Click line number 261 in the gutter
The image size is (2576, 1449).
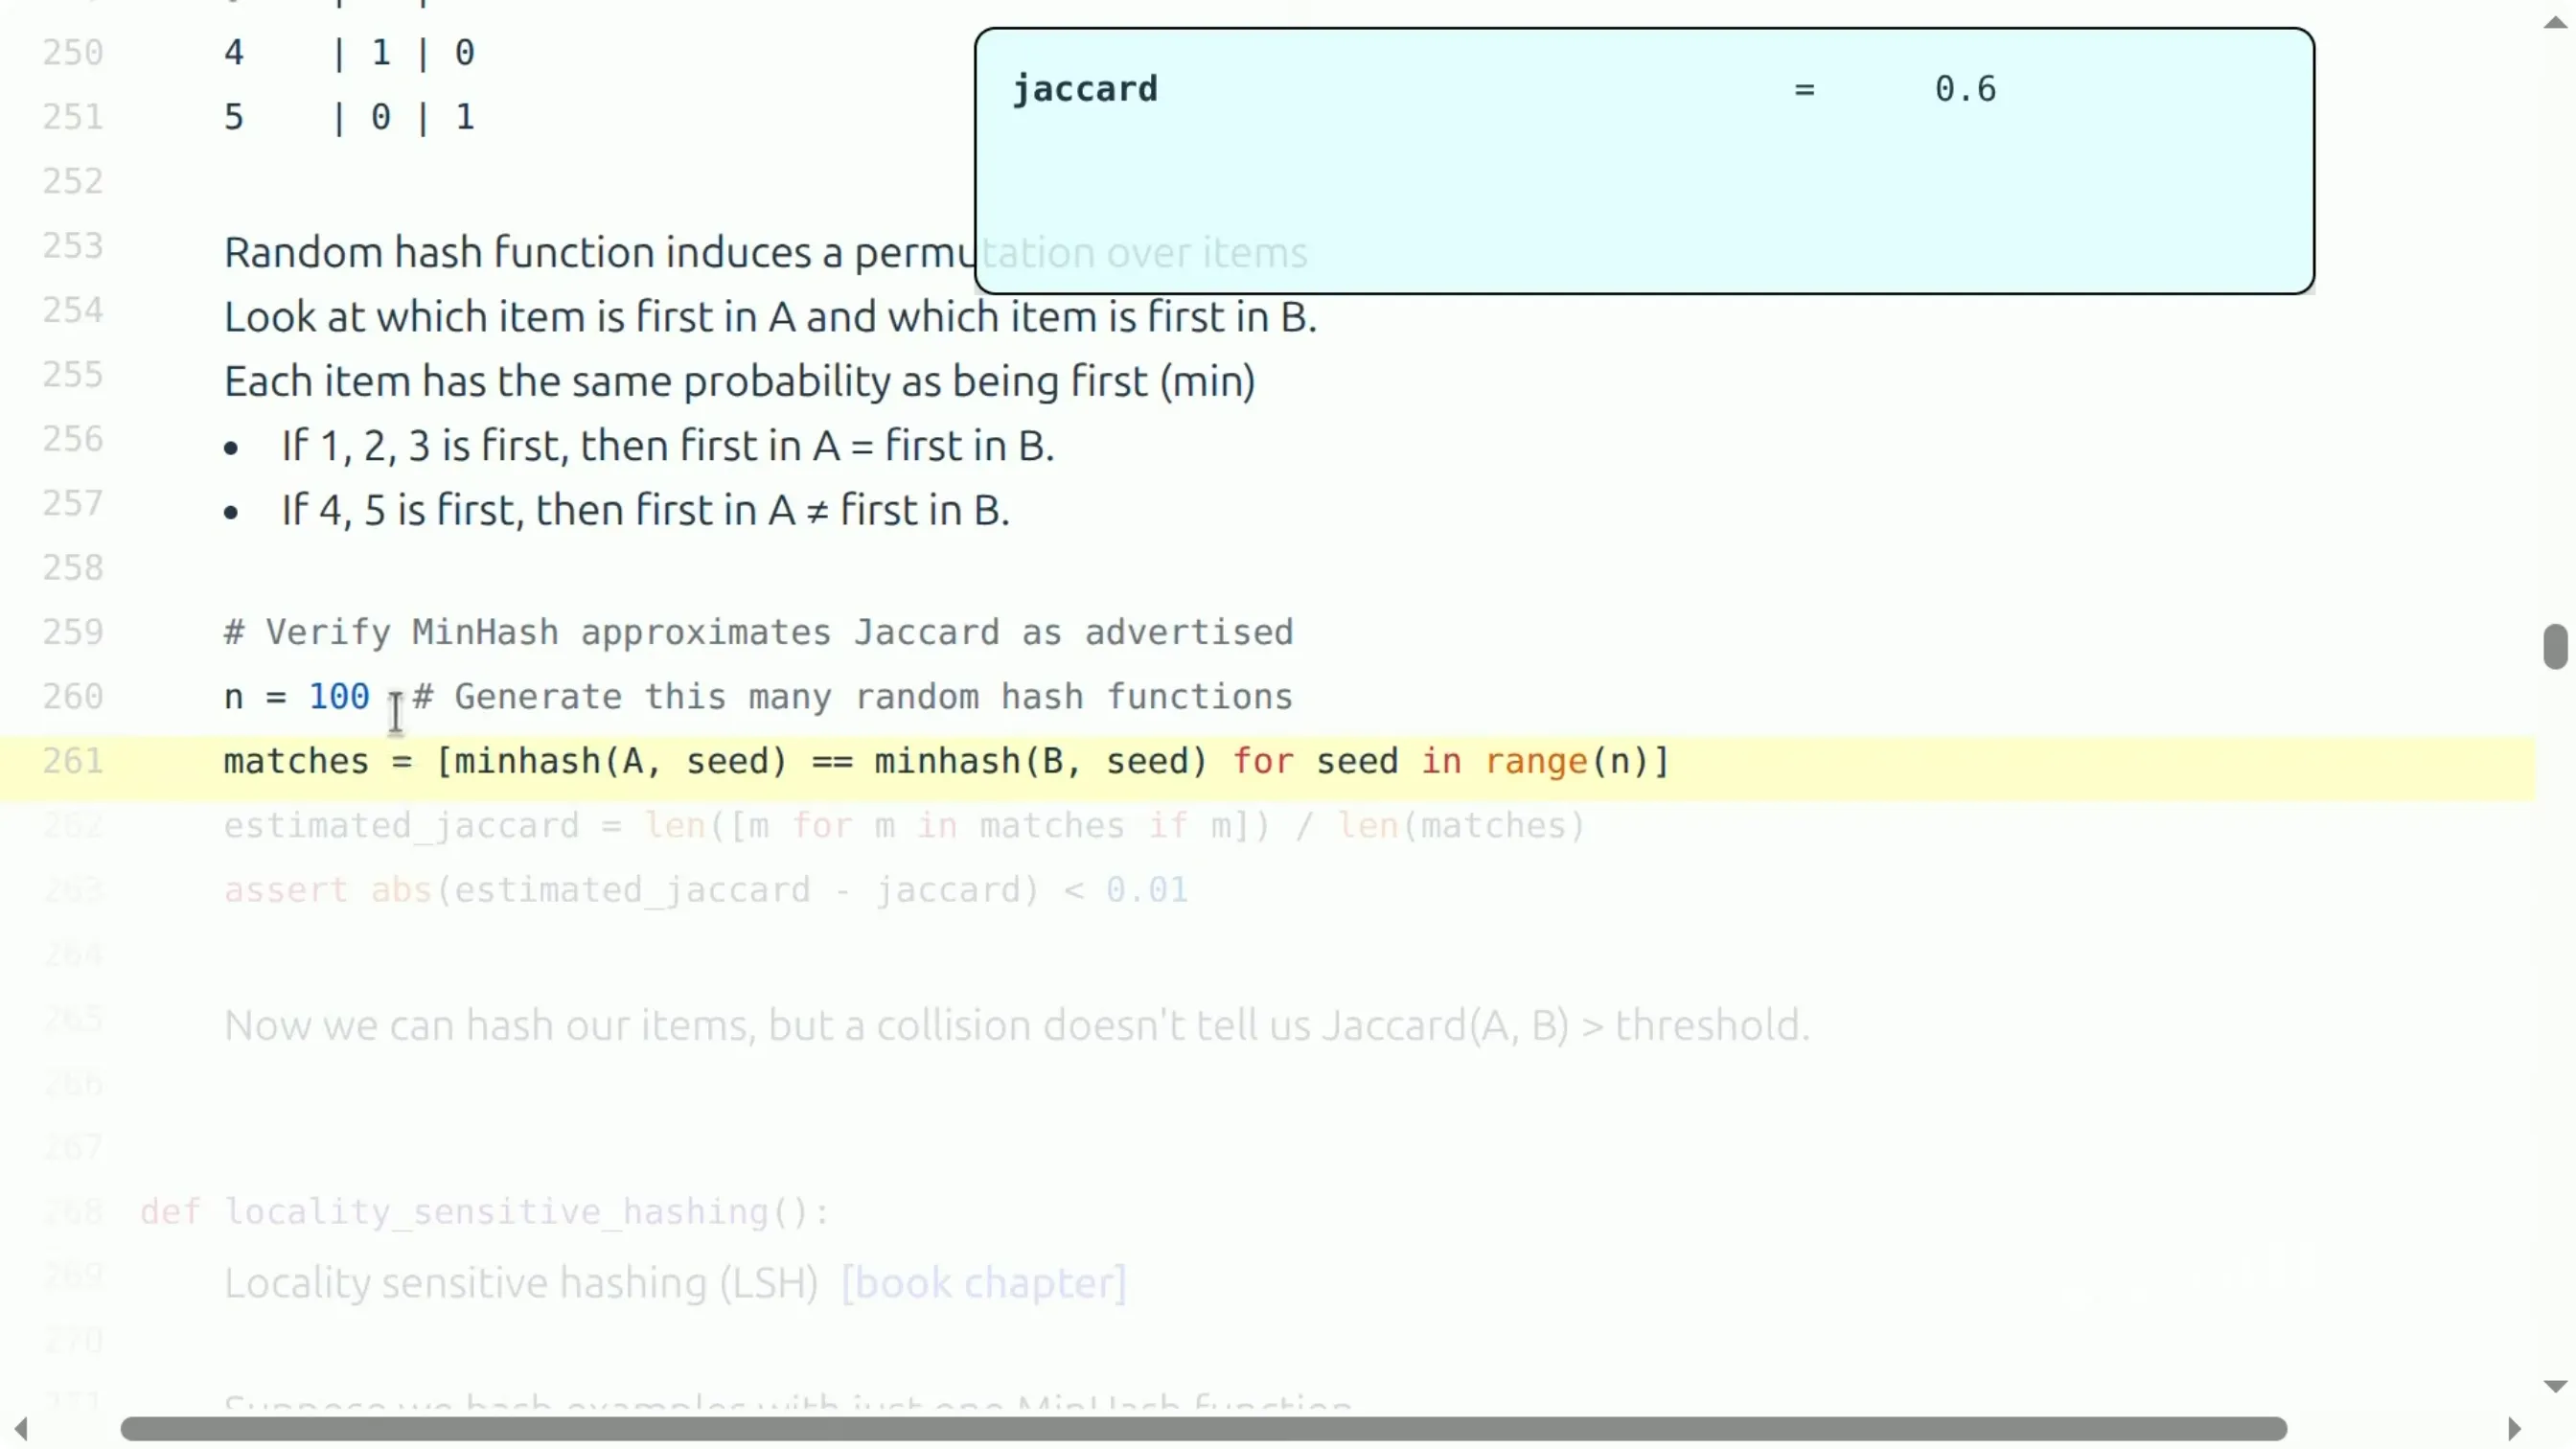[x=73, y=761]
